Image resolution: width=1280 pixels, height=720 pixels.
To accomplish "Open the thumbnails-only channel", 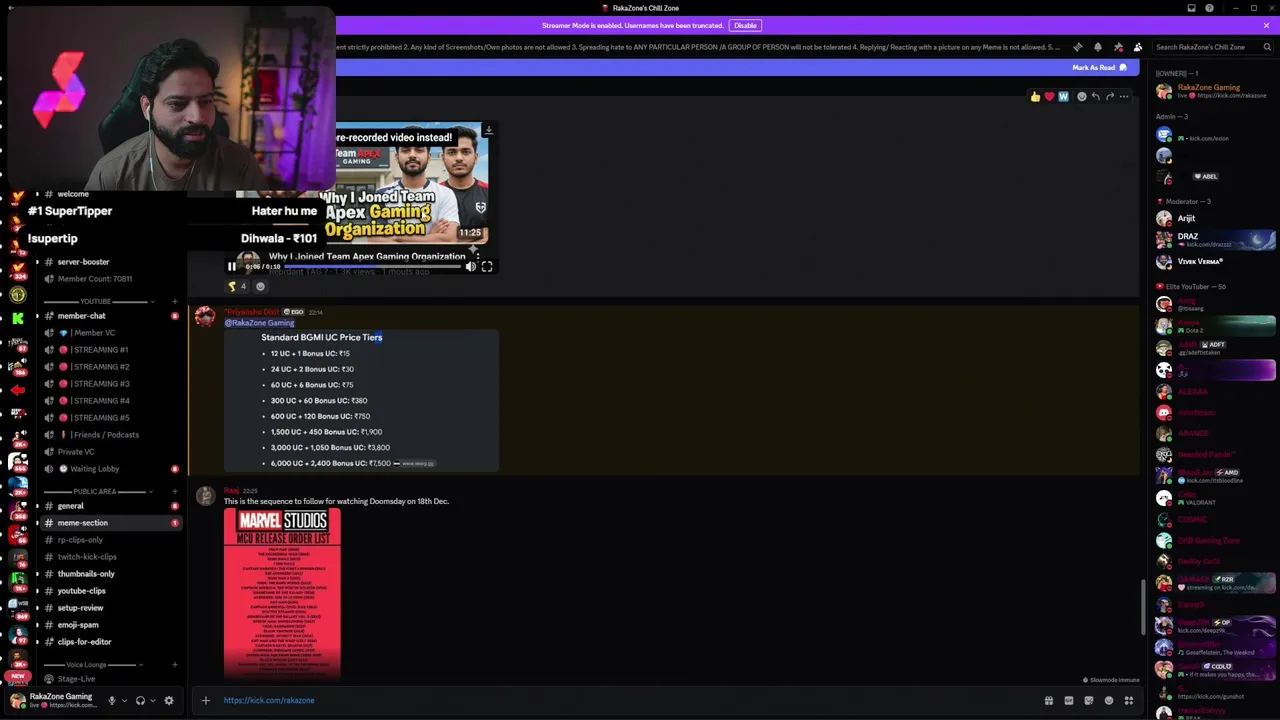I will [109, 574].
